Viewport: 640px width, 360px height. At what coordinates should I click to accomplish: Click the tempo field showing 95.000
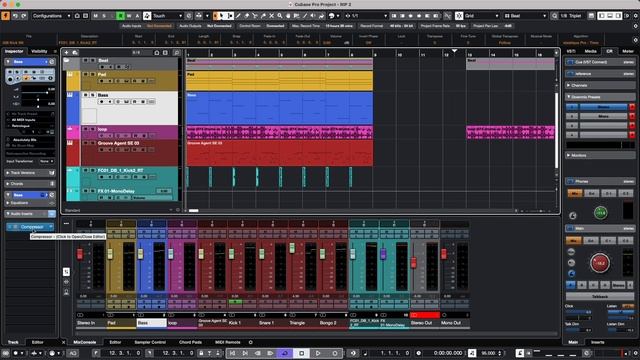[x=489, y=353]
